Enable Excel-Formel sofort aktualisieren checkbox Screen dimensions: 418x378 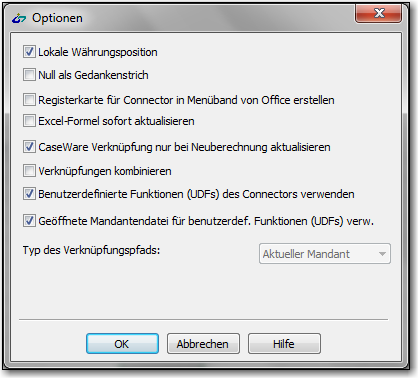point(29,121)
